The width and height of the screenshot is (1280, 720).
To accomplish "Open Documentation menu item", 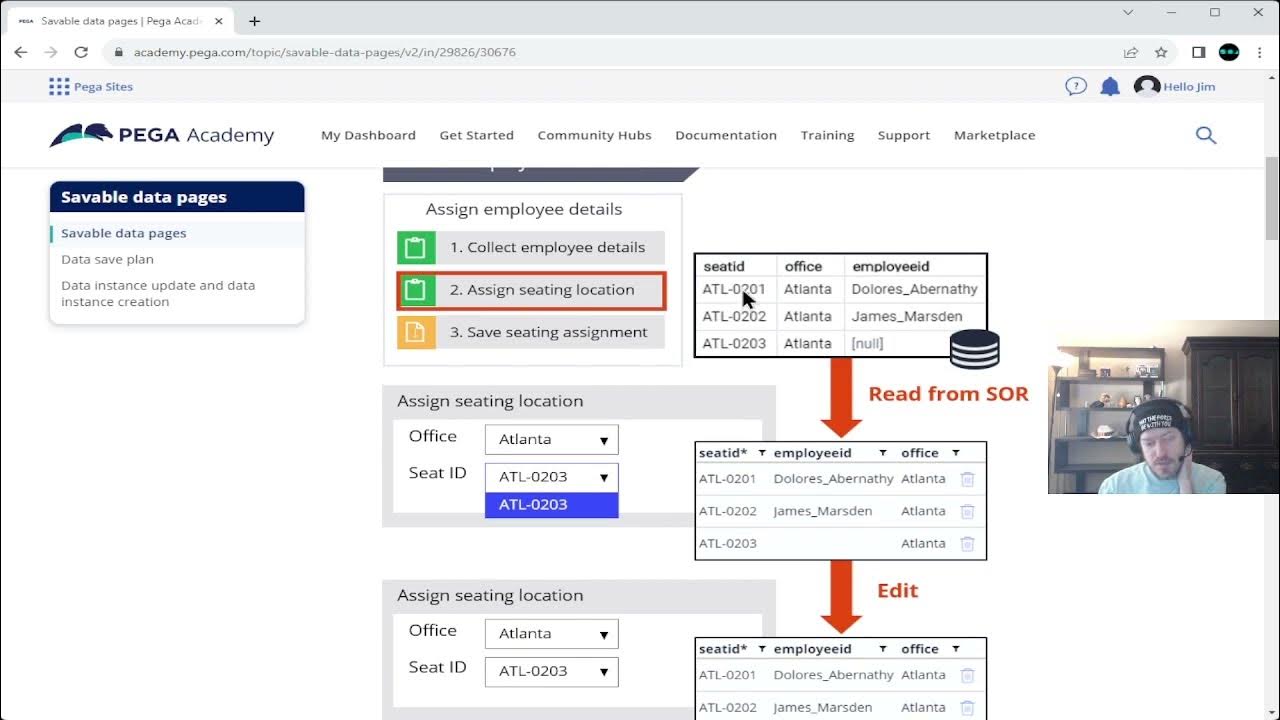I will click(x=726, y=135).
